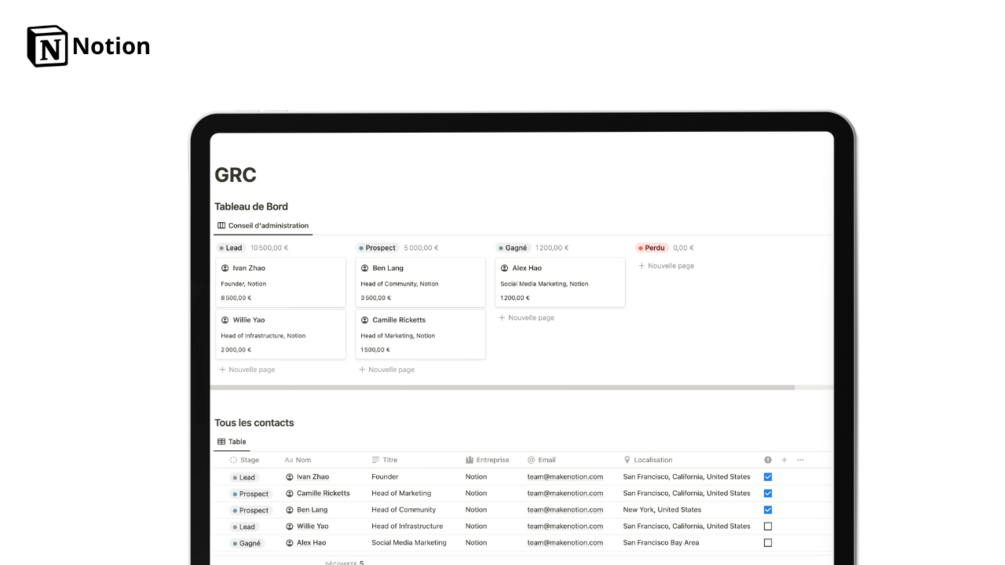Uncheck the checkbox in Ben Lang table row
The width and height of the screenshot is (1005, 565).
click(768, 510)
